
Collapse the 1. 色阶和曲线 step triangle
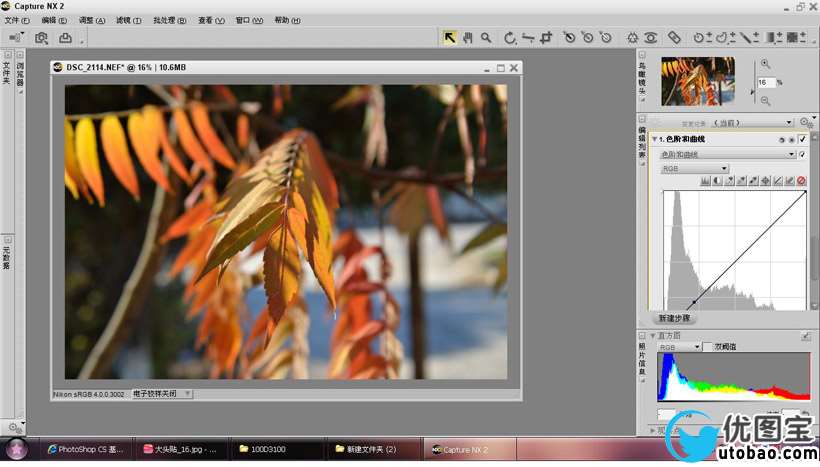(654, 140)
